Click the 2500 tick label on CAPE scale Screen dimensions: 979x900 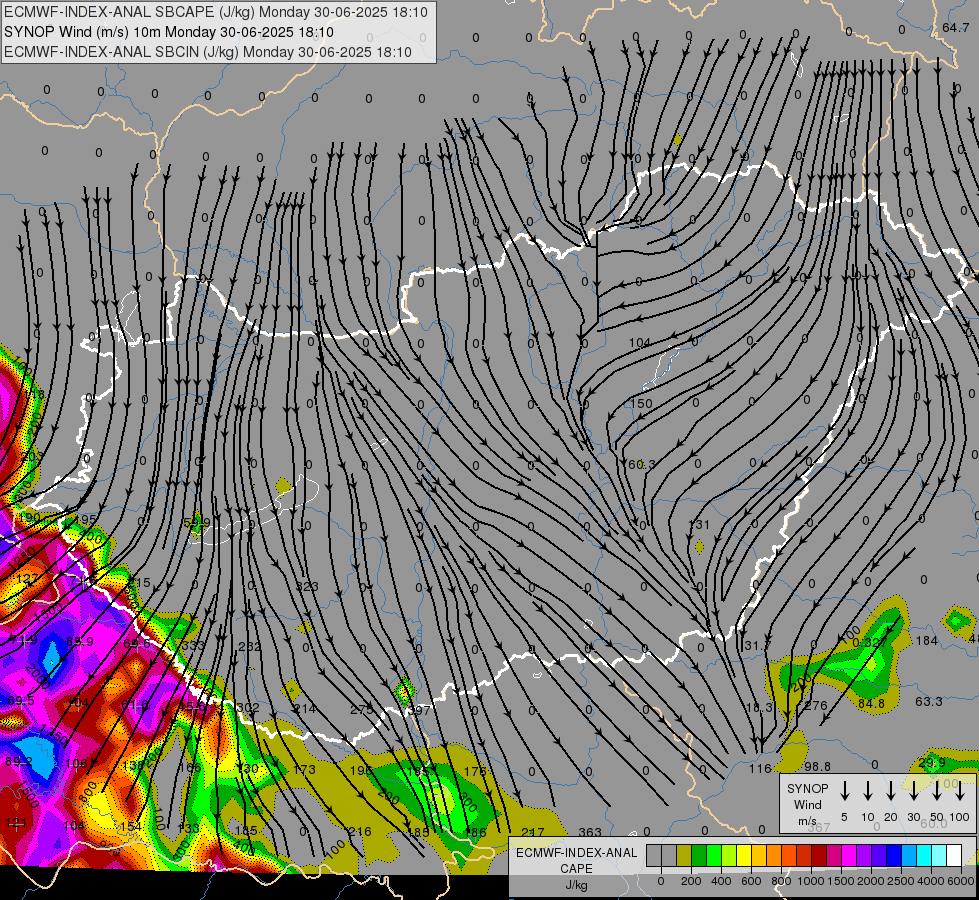901,881
